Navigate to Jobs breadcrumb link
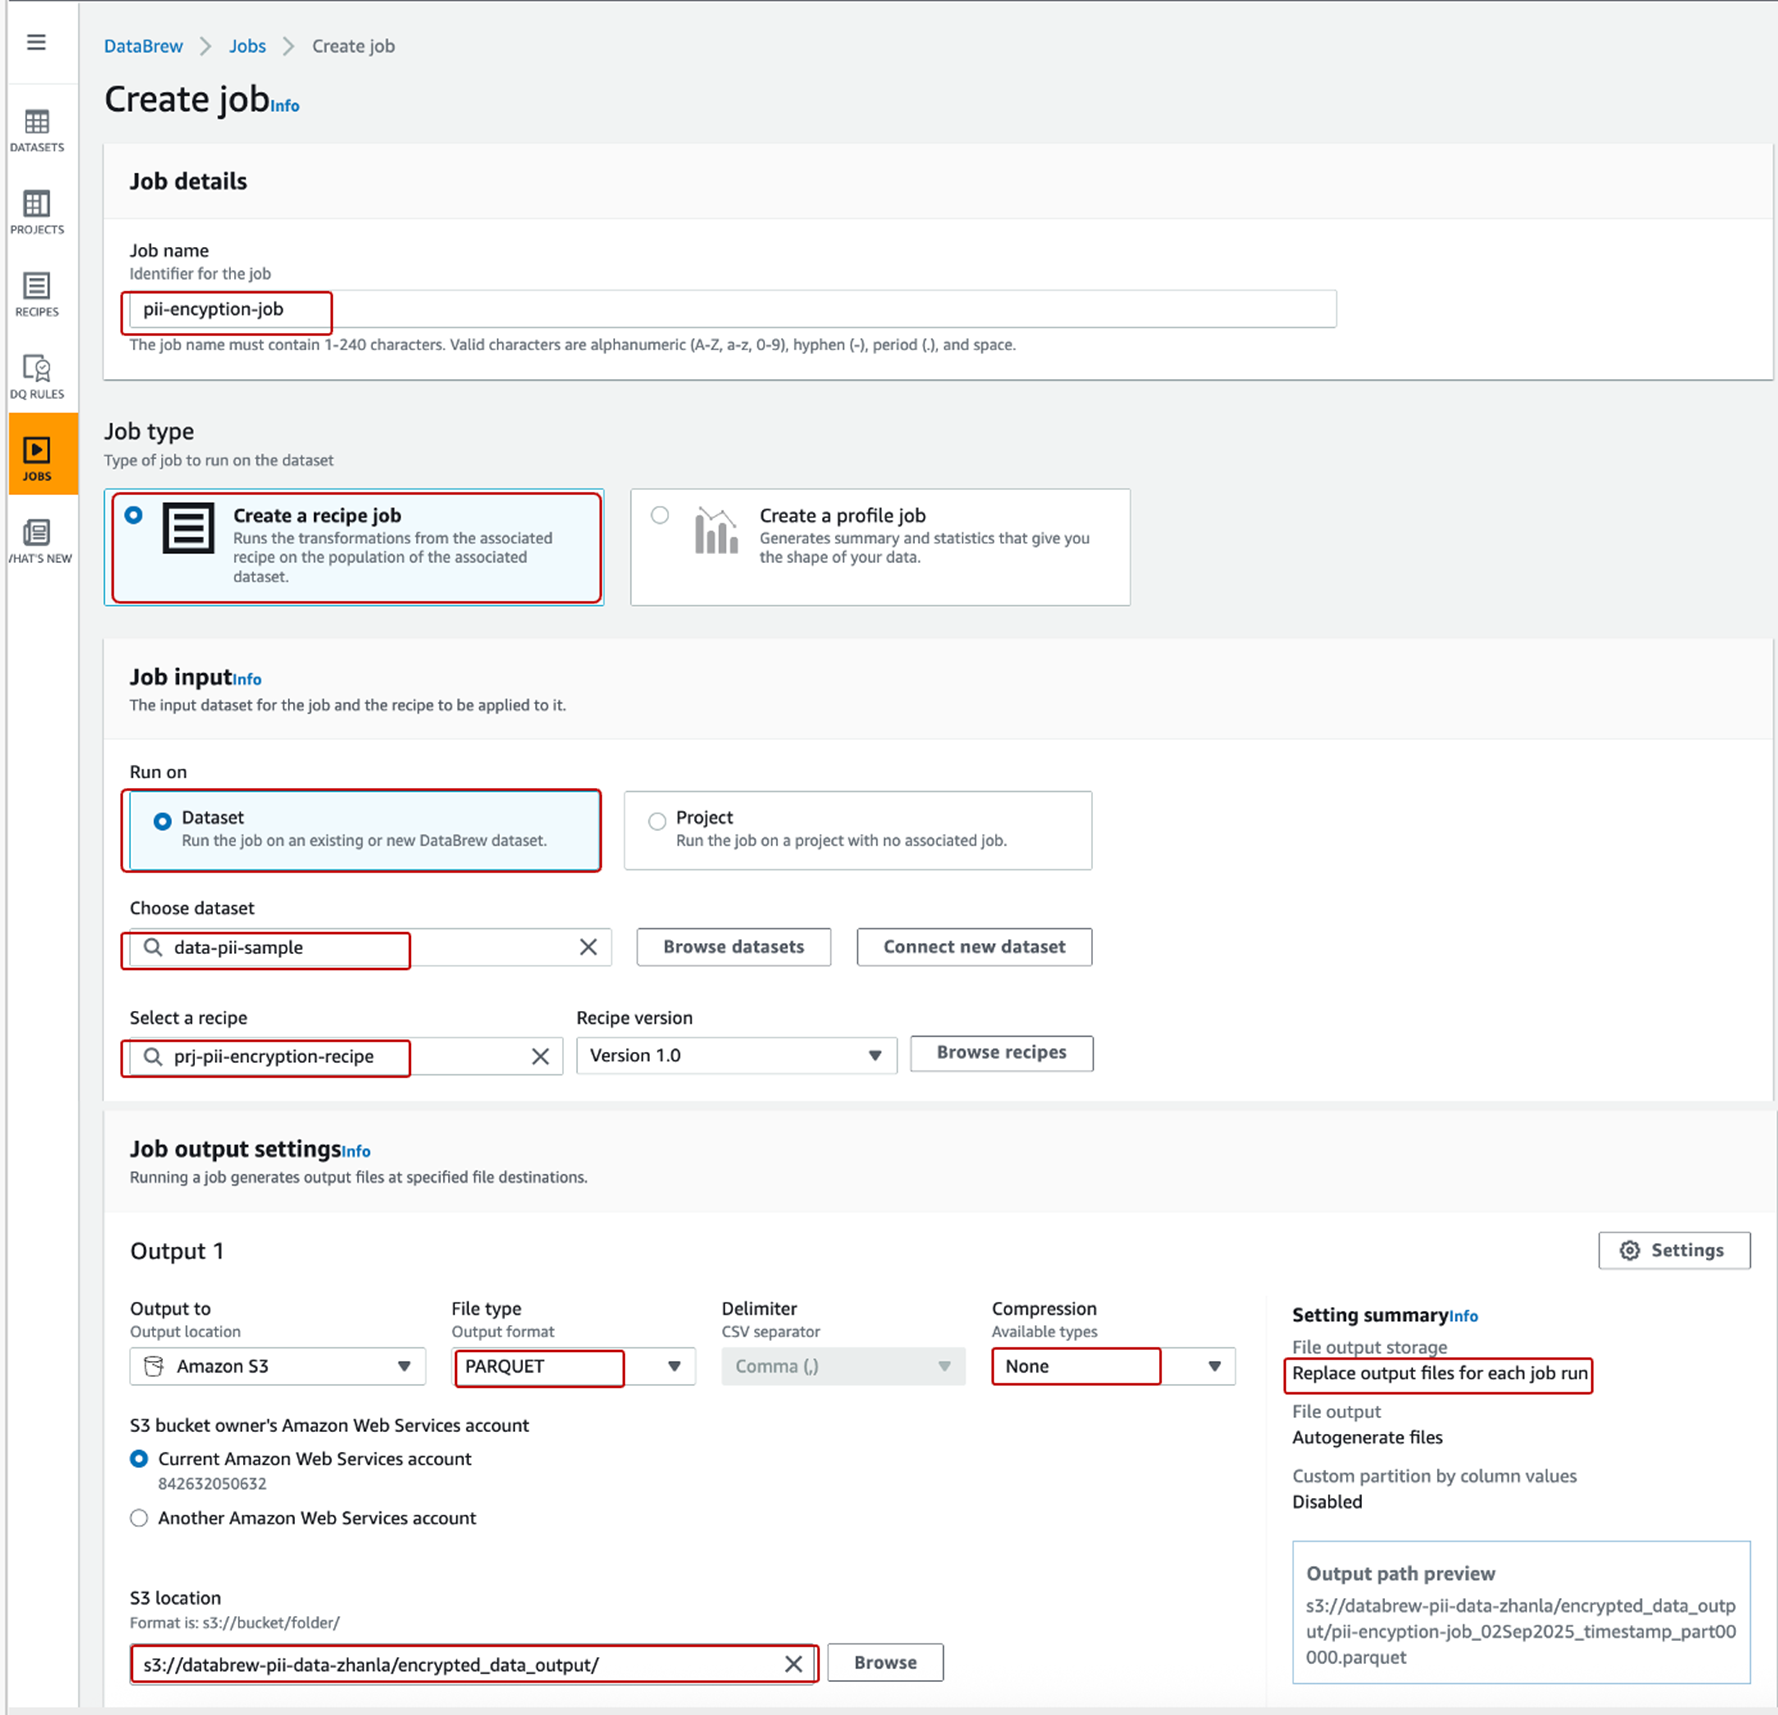 point(247,46)
